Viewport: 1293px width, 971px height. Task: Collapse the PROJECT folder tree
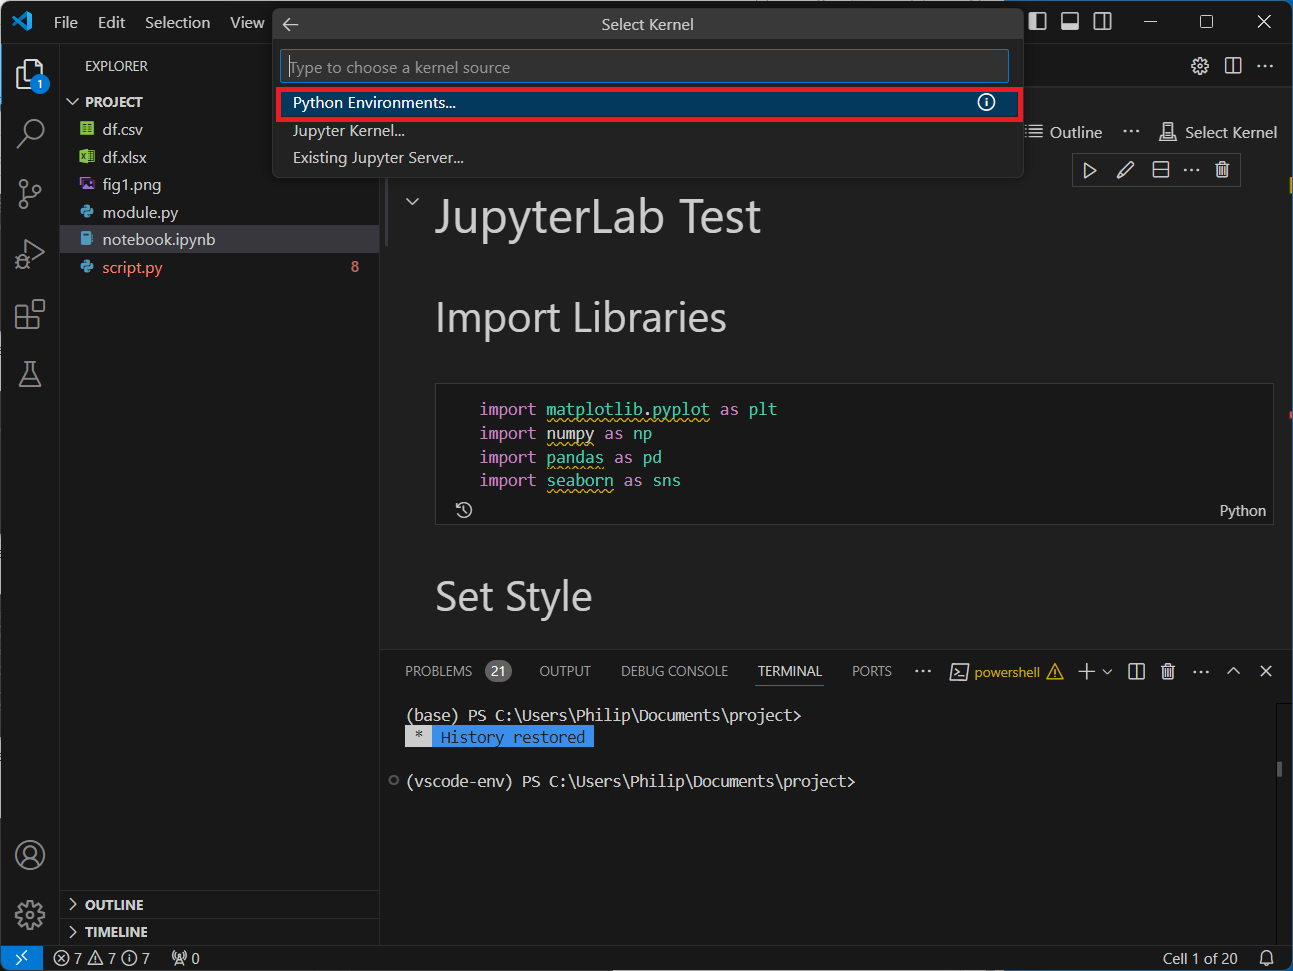coord(72,102)
